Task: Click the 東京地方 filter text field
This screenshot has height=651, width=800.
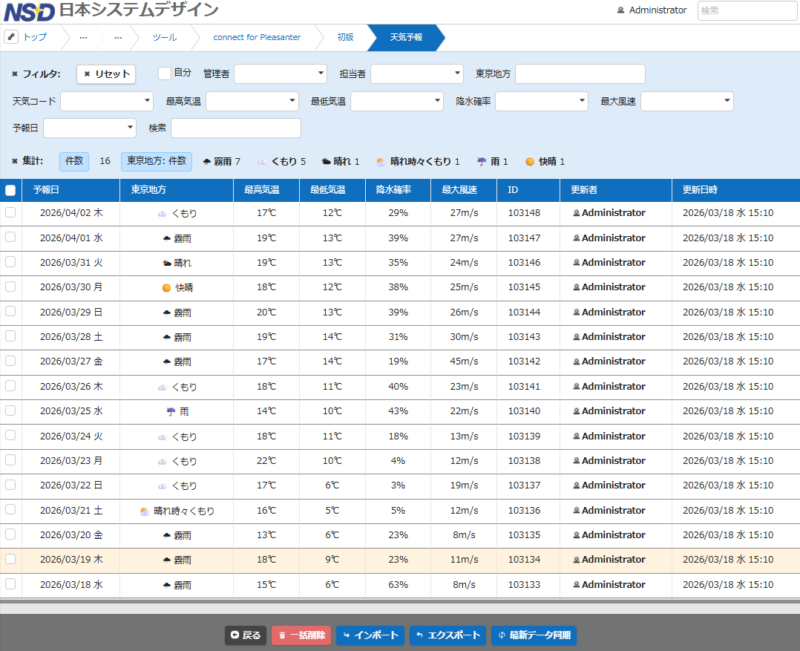Action: coord(580,74)
